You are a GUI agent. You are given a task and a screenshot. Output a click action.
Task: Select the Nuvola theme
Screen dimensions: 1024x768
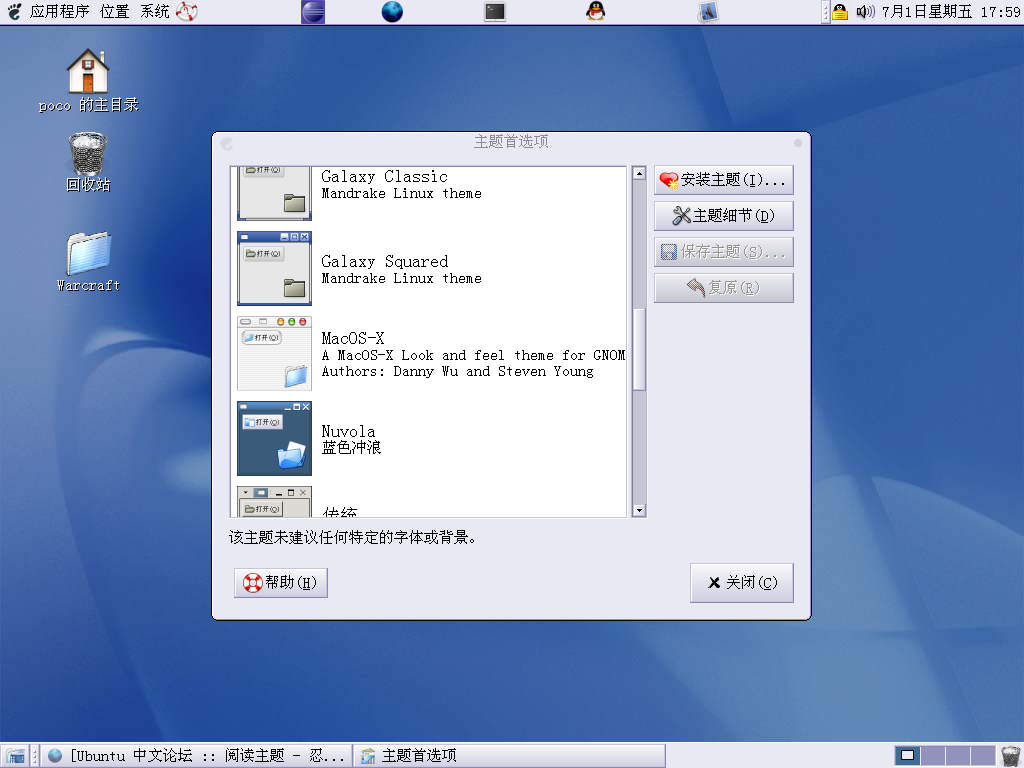pos(430,438)
